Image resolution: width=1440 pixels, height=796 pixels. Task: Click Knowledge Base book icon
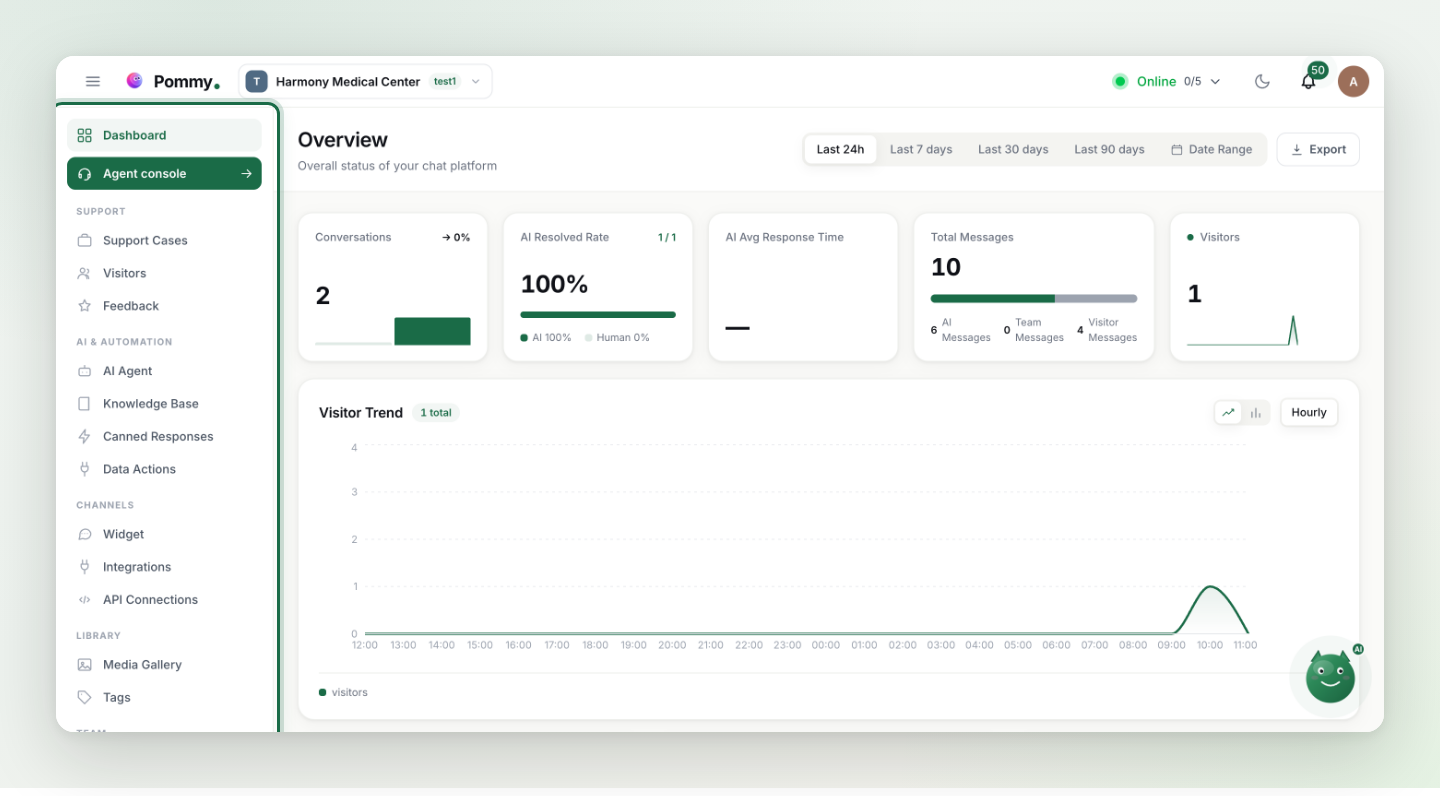[84, 404]
